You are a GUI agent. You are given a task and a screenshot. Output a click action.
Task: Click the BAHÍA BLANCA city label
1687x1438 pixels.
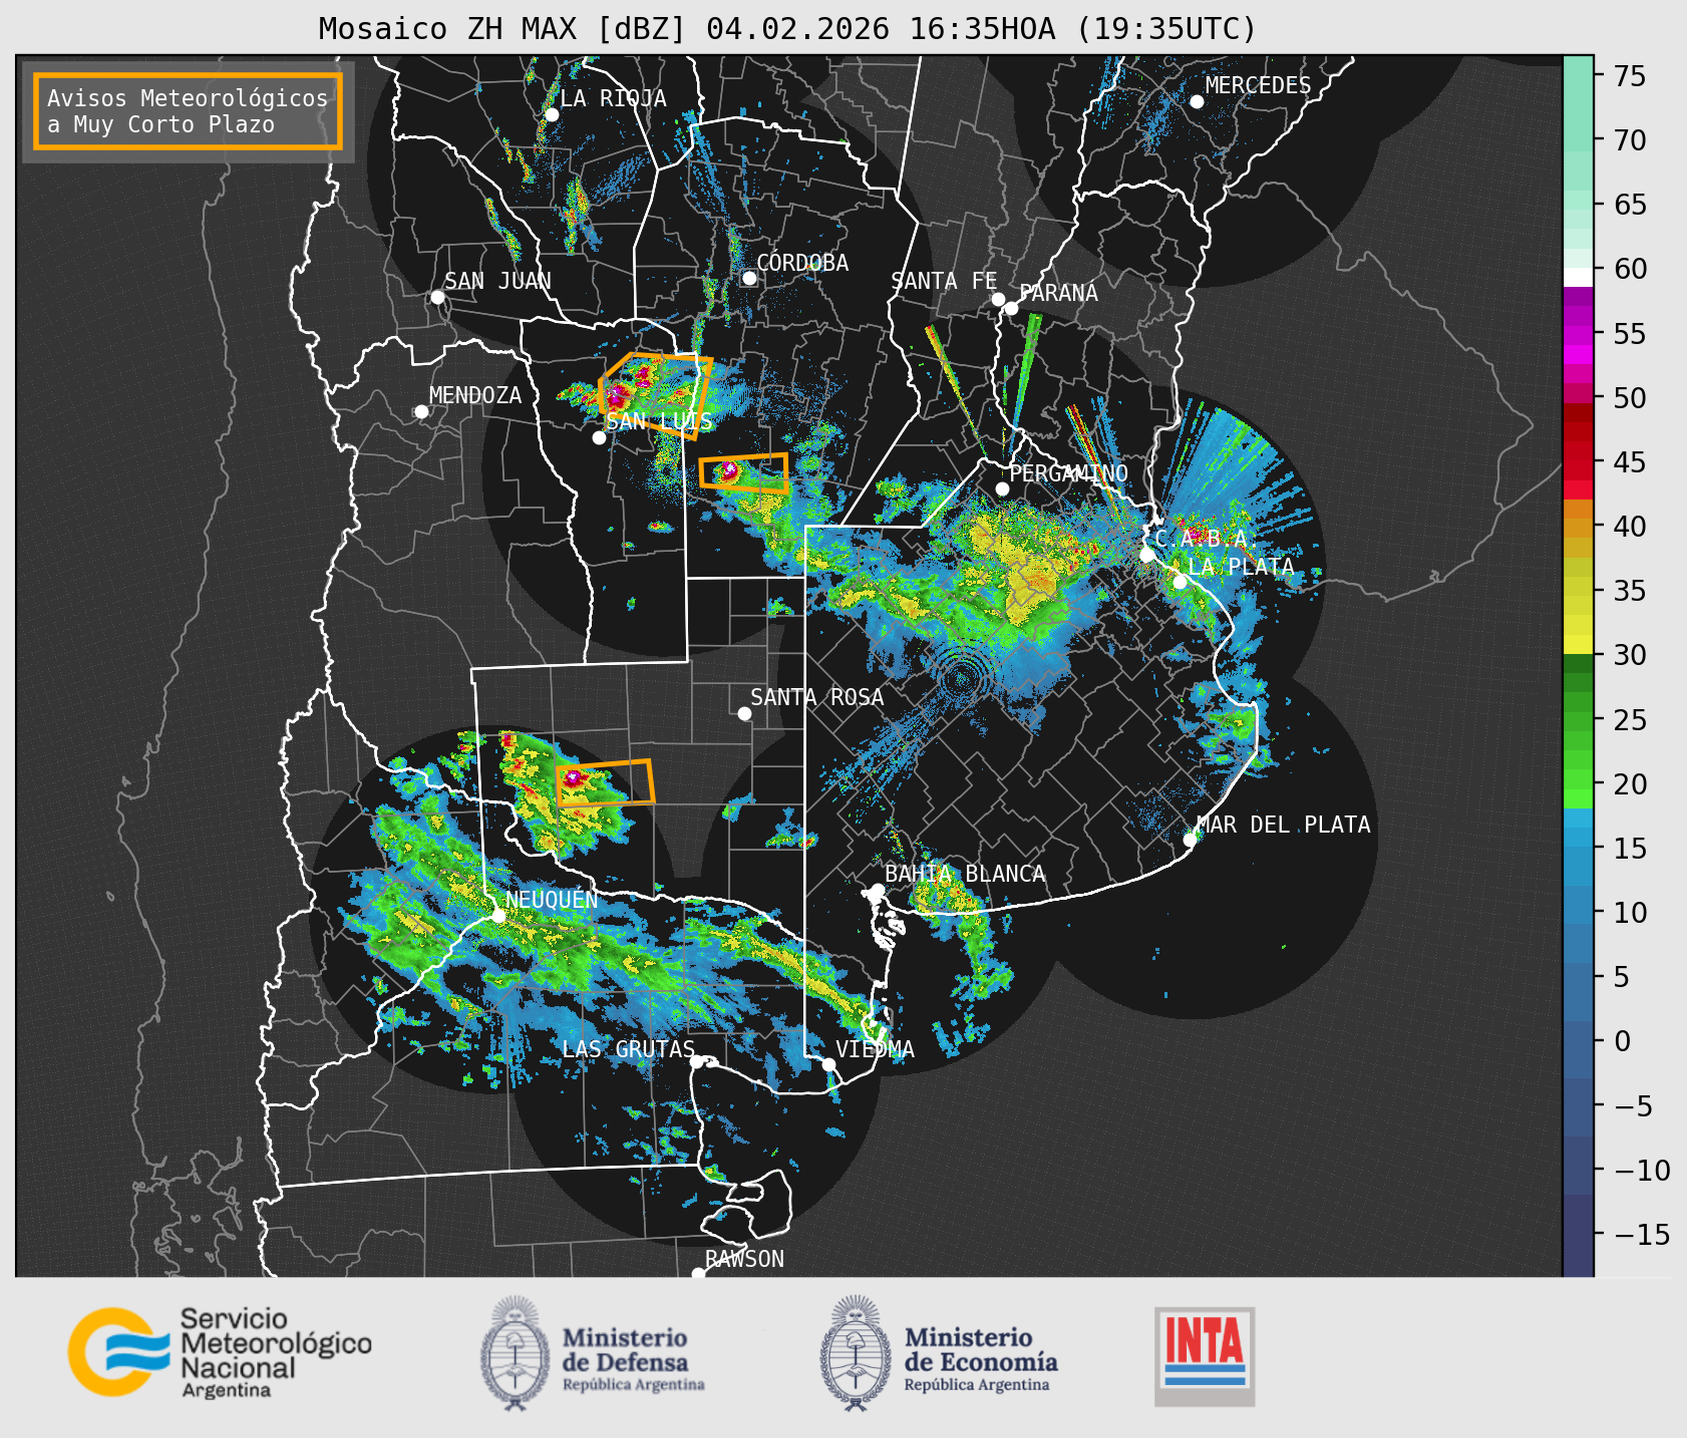coord(965,874)
